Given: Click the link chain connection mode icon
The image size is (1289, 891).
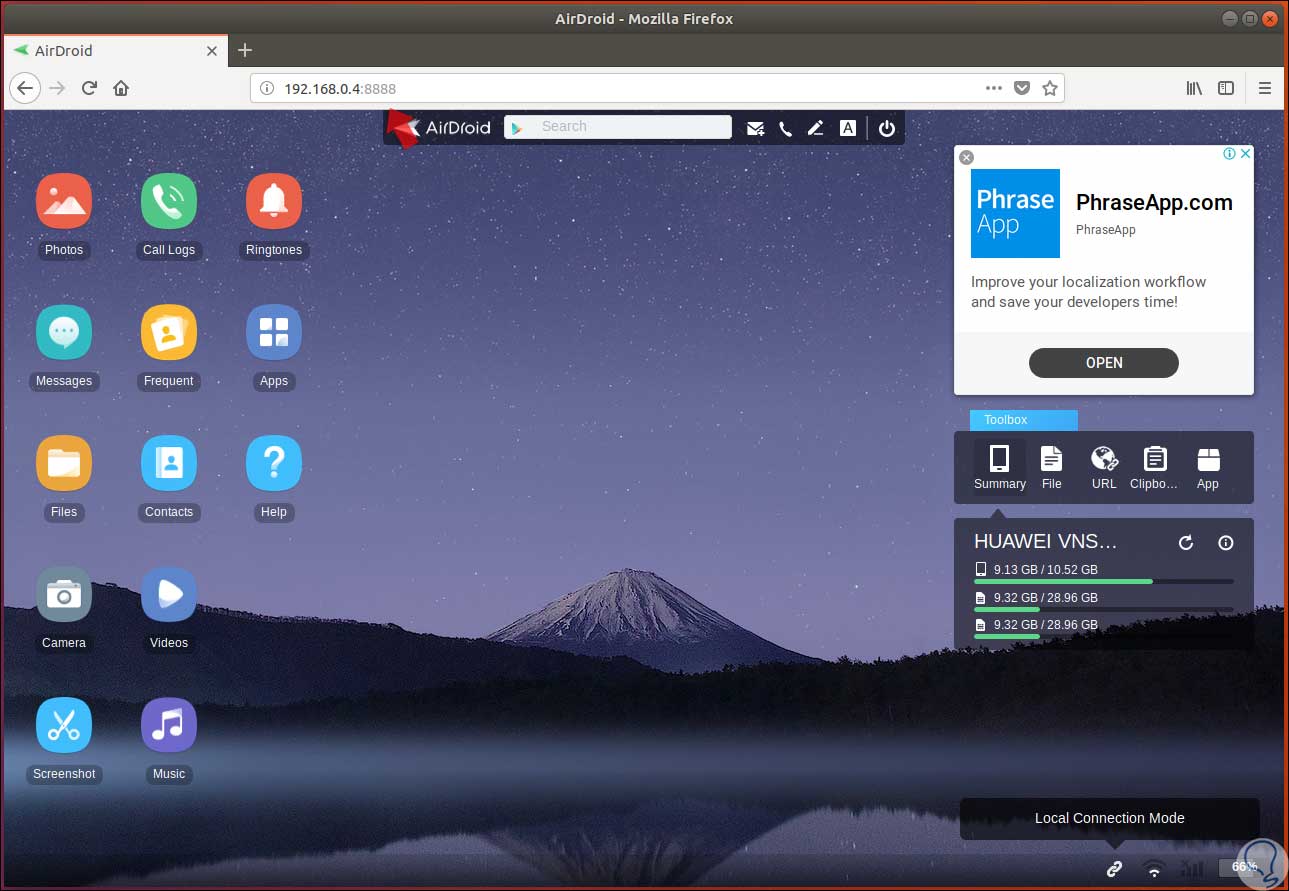Looking at the screenshot, I should pos(1114,868).
